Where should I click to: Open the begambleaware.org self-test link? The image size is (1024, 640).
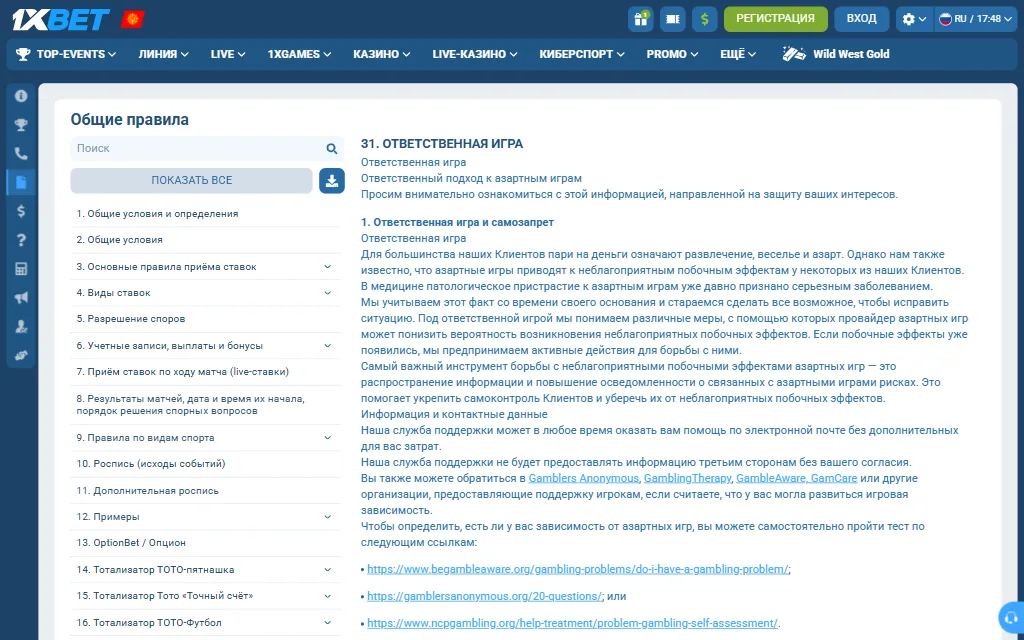(578, 569)
